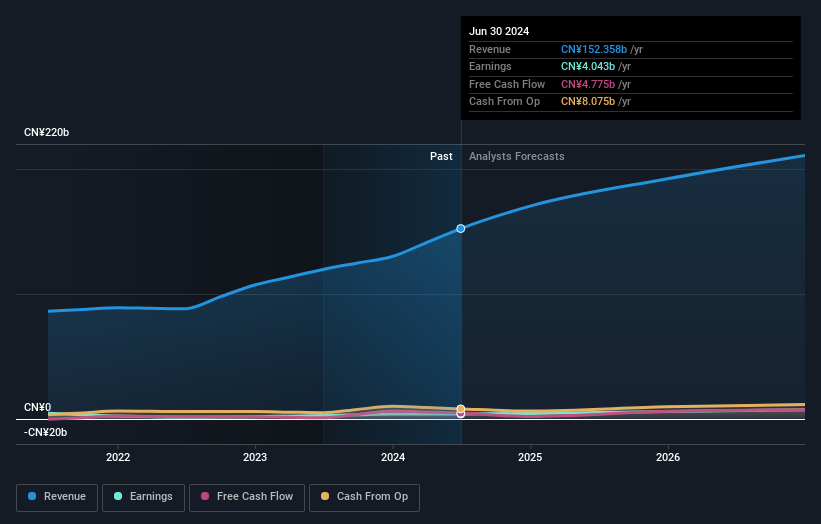
Task: Hide the Earnings series via legend
Action: [143, 497]
